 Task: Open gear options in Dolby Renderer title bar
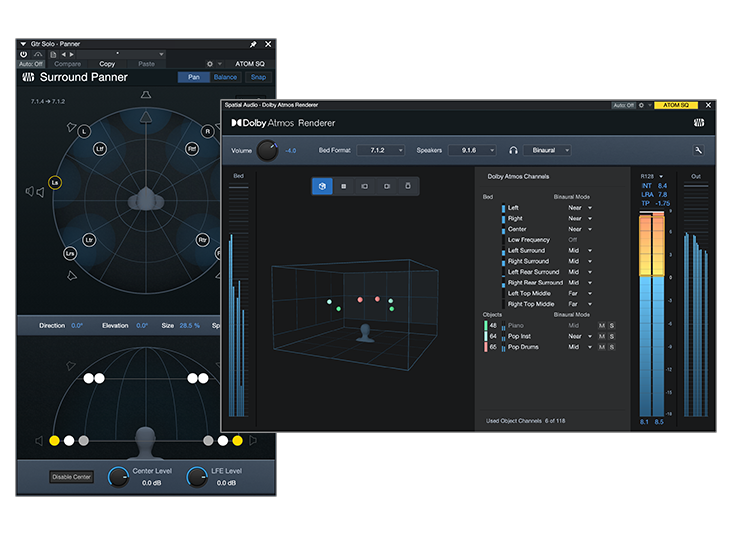tap(641, 105)
